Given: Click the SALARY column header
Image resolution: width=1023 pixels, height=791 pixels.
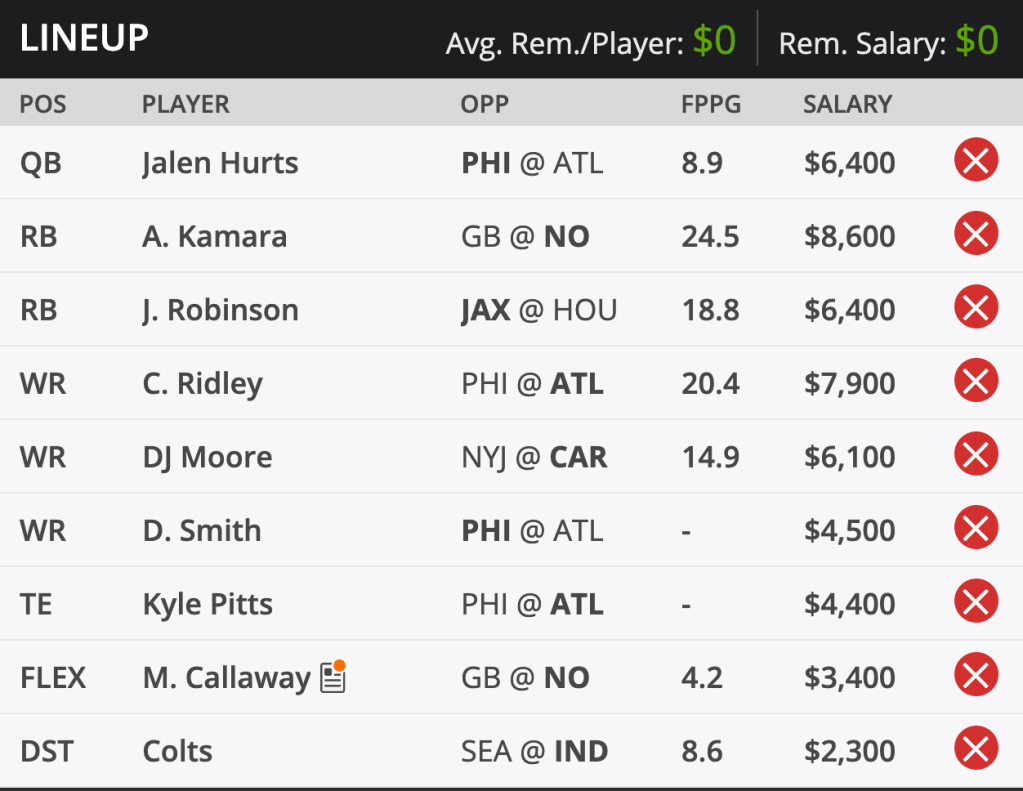Looking at the screenshot, I should [x=847, y=104].
